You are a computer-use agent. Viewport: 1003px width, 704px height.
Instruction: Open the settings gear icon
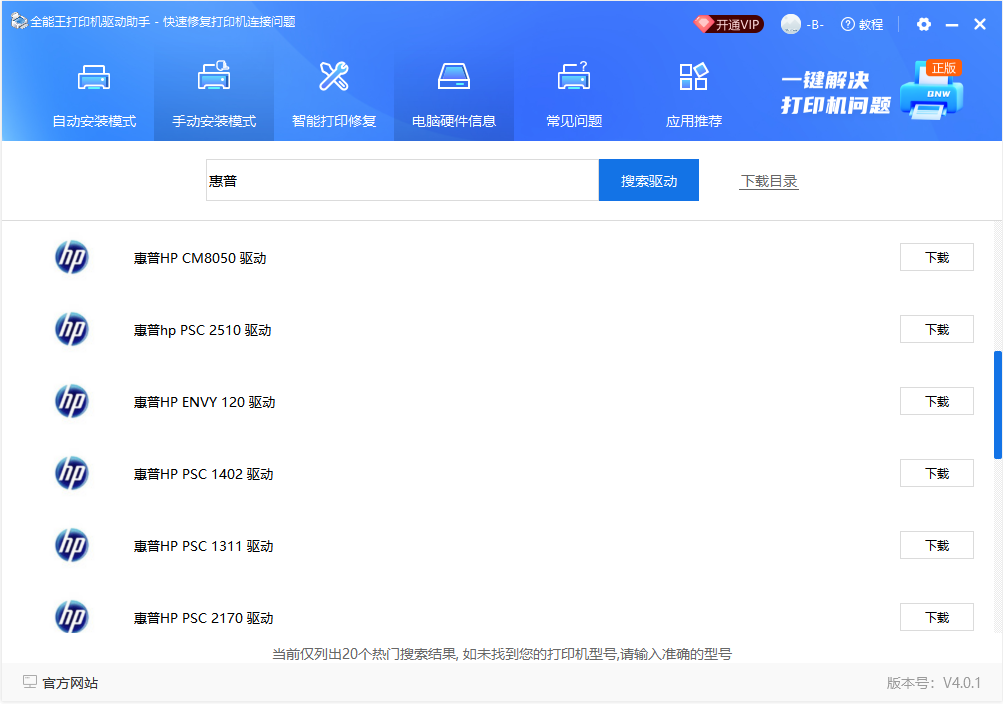pos(923,24)
